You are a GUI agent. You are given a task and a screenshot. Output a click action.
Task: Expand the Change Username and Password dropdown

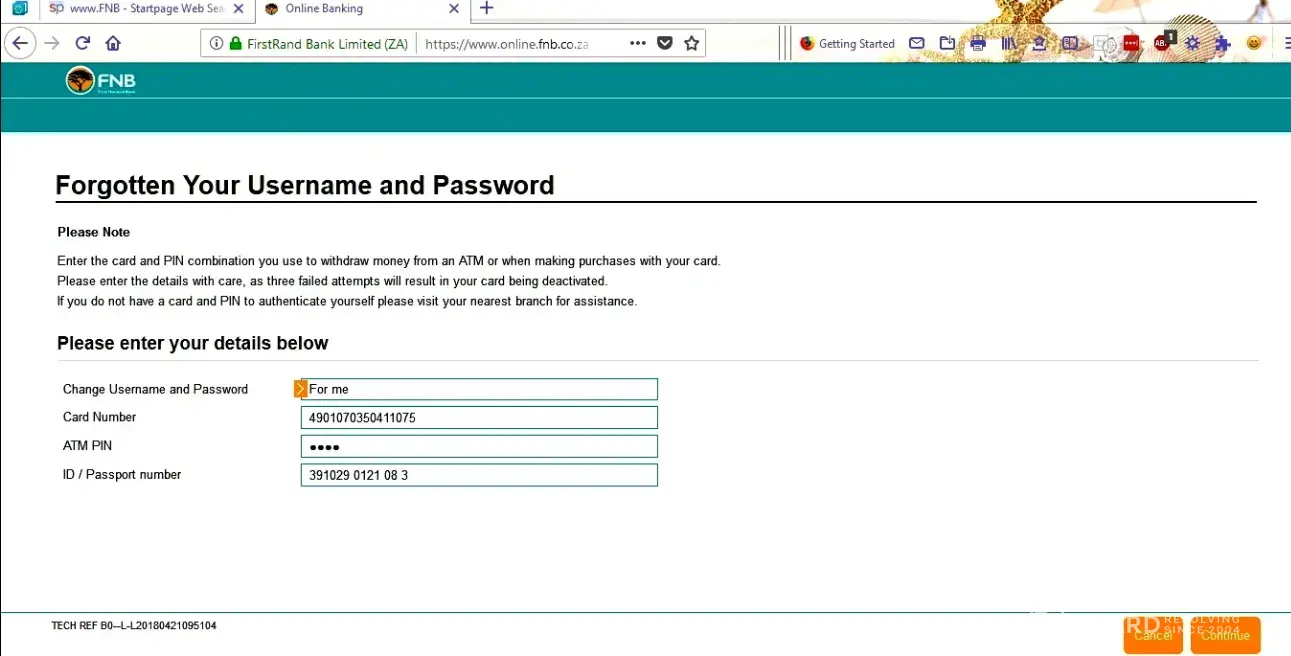301,389
